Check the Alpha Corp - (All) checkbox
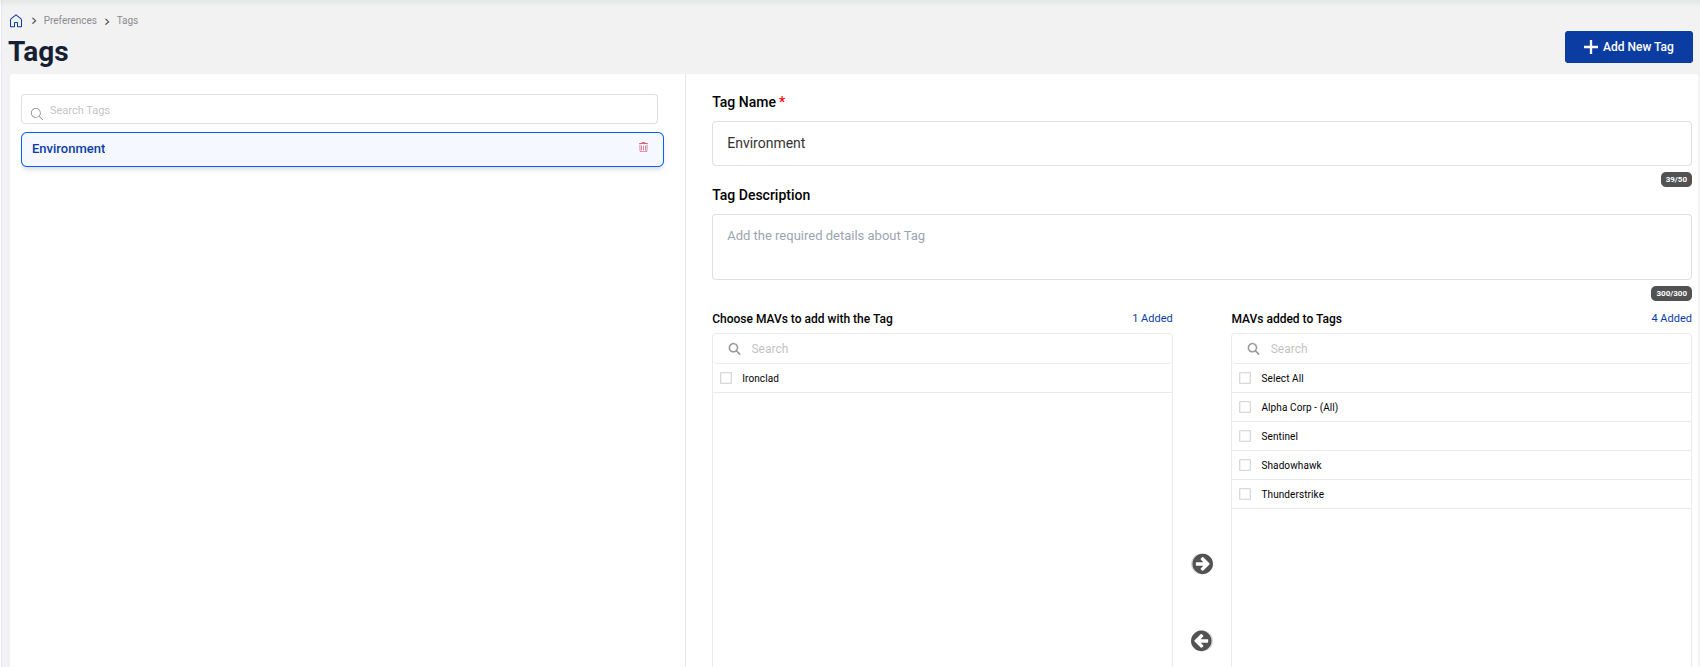This screenshot has width=1700, height=667. 1245,407
